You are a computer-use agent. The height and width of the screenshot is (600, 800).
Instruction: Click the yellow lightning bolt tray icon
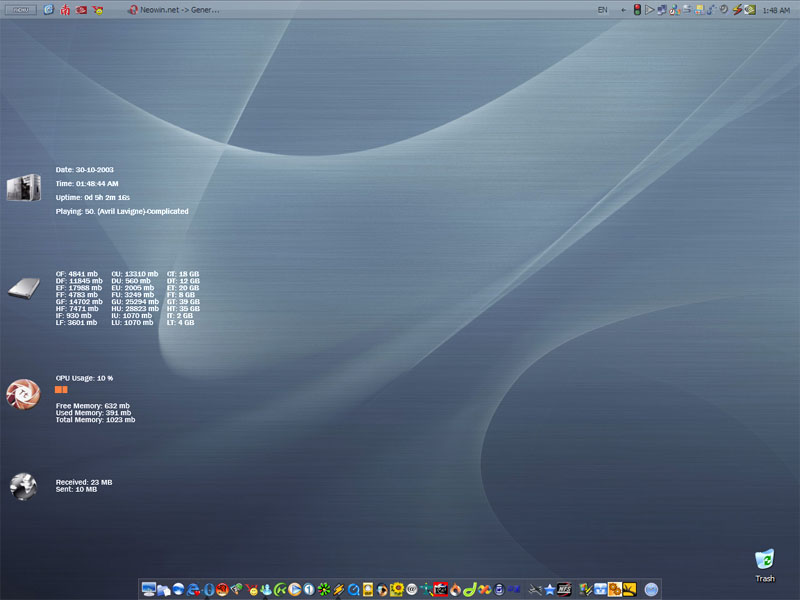tap(736, 10)
